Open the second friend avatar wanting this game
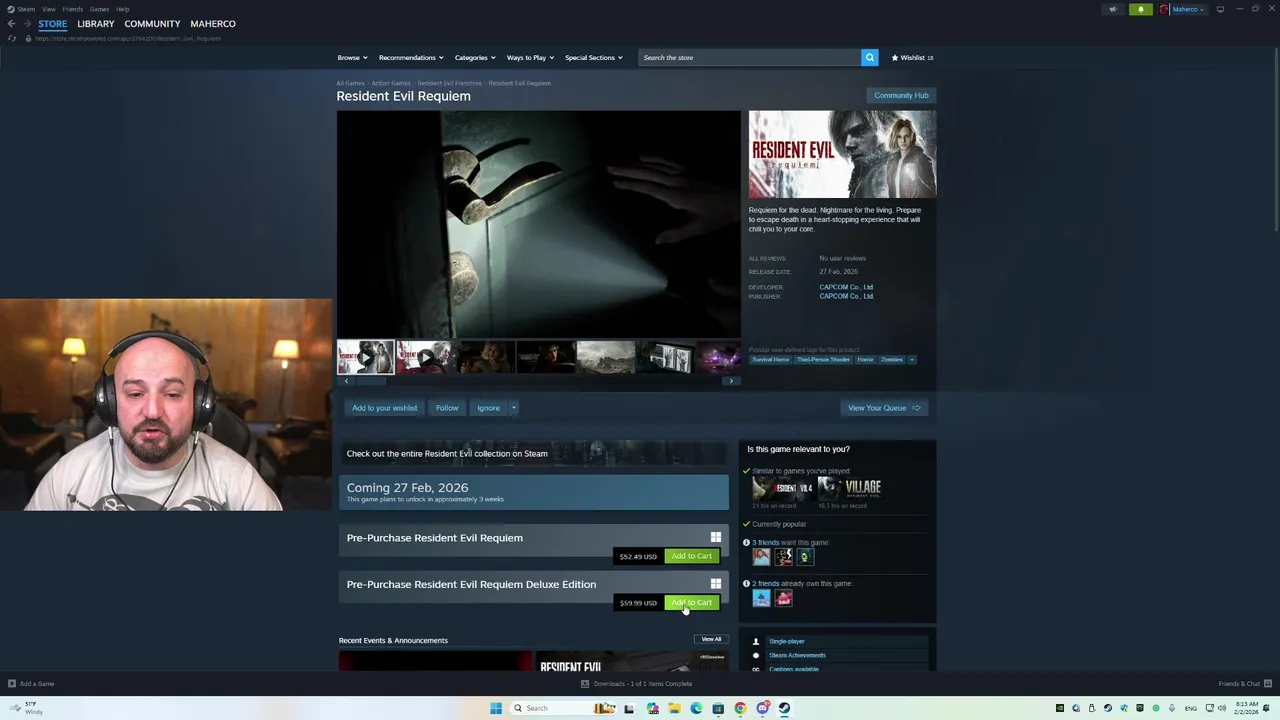Viewport: 1280px width, 720px height. click(x=783, y=557)
